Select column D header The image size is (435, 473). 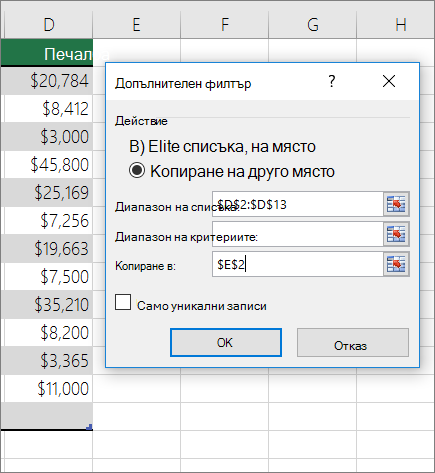pyautogui.click(x=49, y=25)
